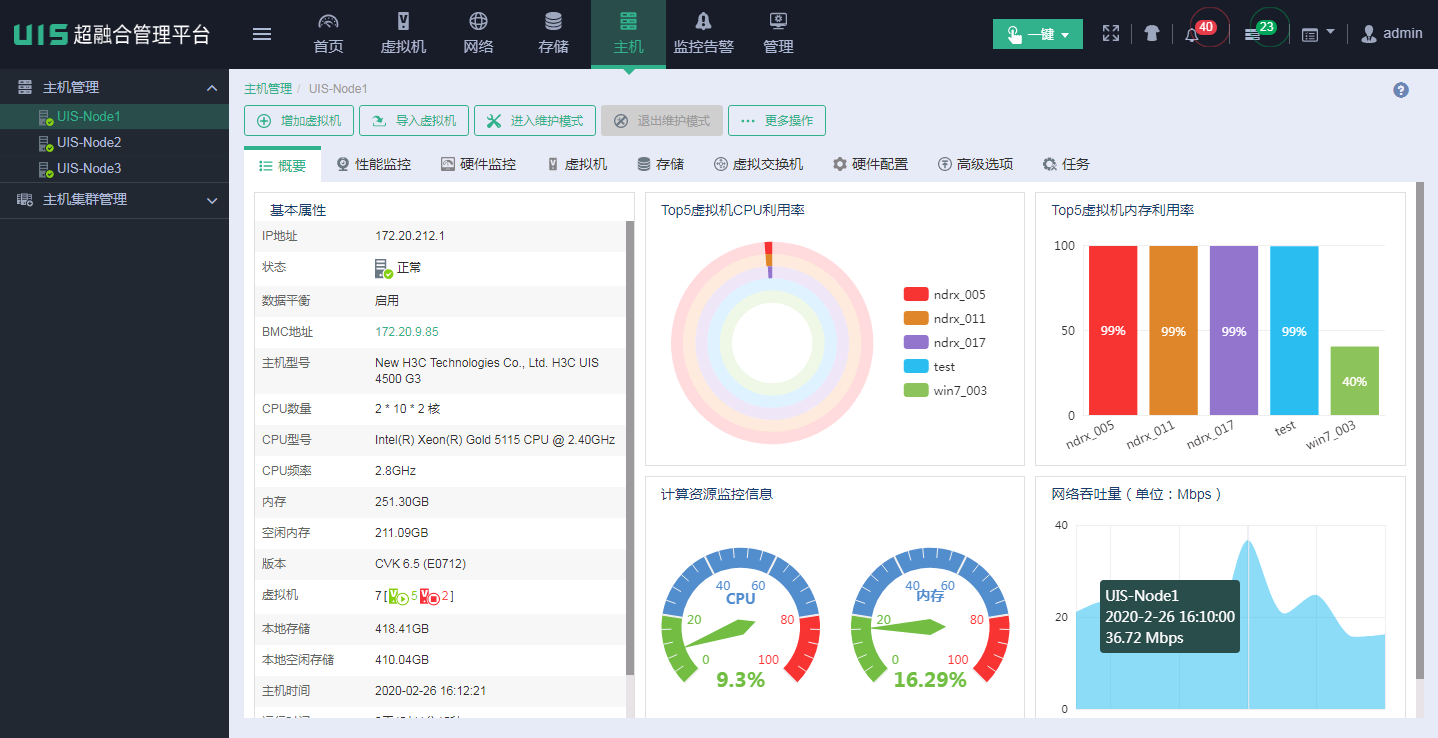Viewport: 1438px width, 738px height.
Task: Switch to the 硬件配置 tab
Action: [870, 164]
